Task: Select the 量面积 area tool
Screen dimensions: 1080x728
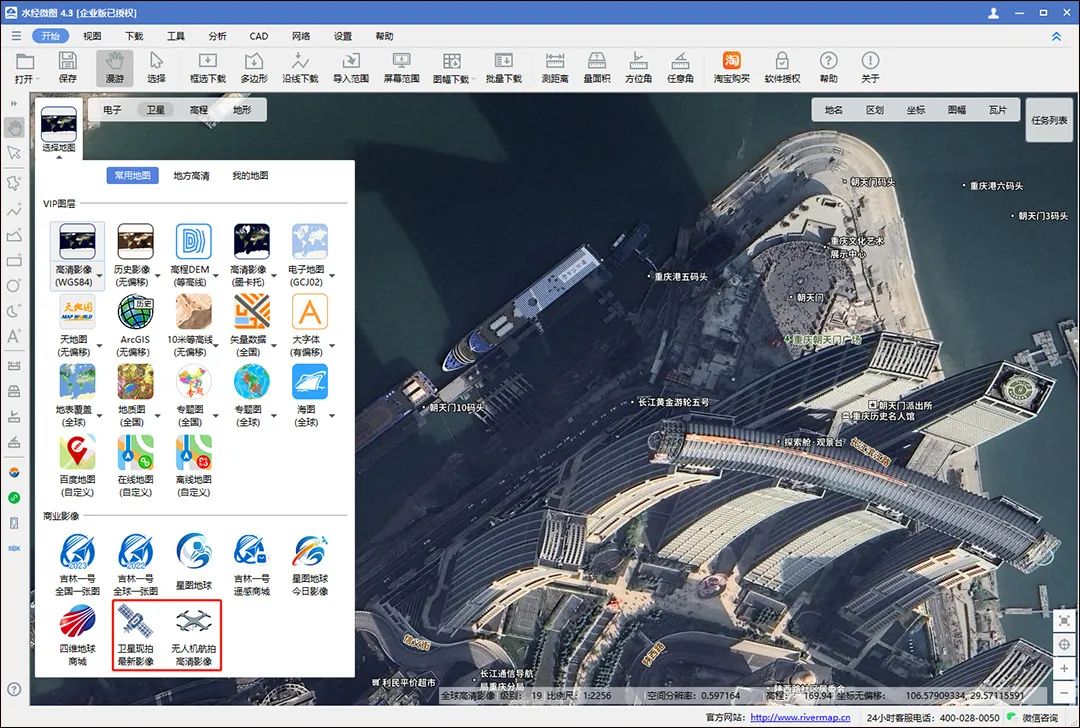Action: pyautogui.click(x=596, y=67)
